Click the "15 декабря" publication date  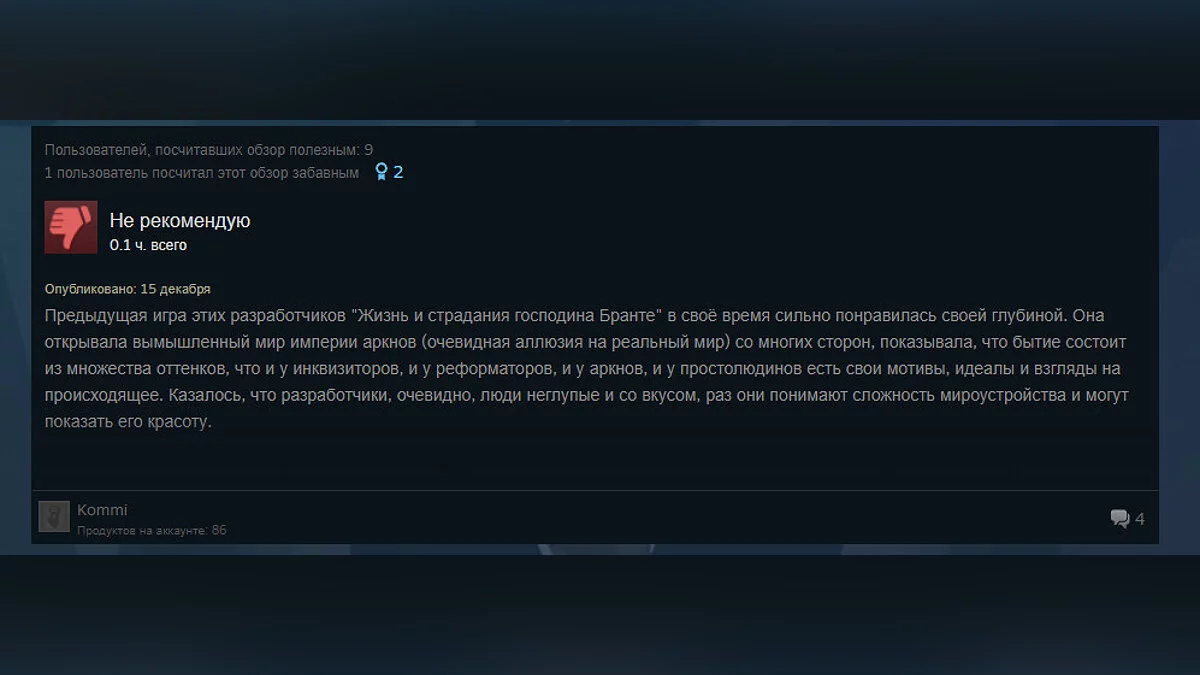click(x=175, y=289)
